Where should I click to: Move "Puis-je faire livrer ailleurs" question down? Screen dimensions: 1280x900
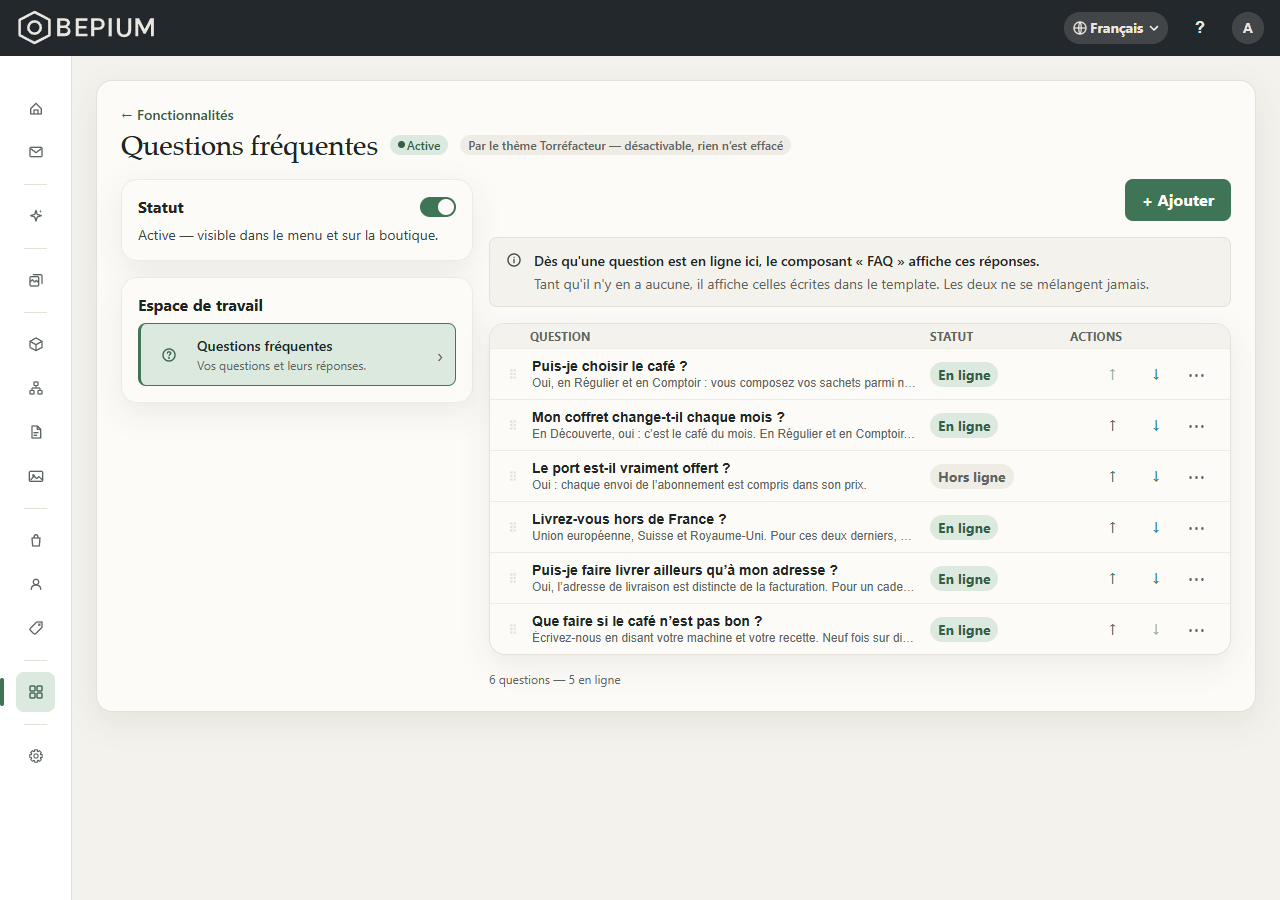pos(1156,579)
